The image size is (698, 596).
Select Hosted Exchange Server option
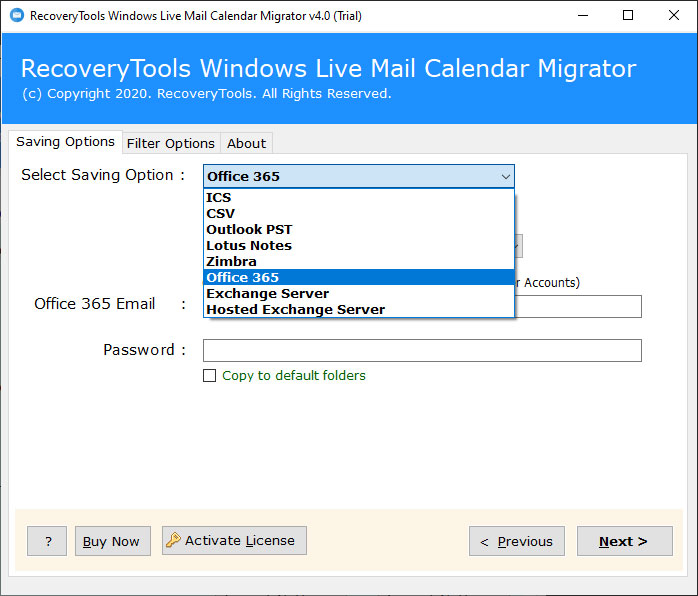359,309
